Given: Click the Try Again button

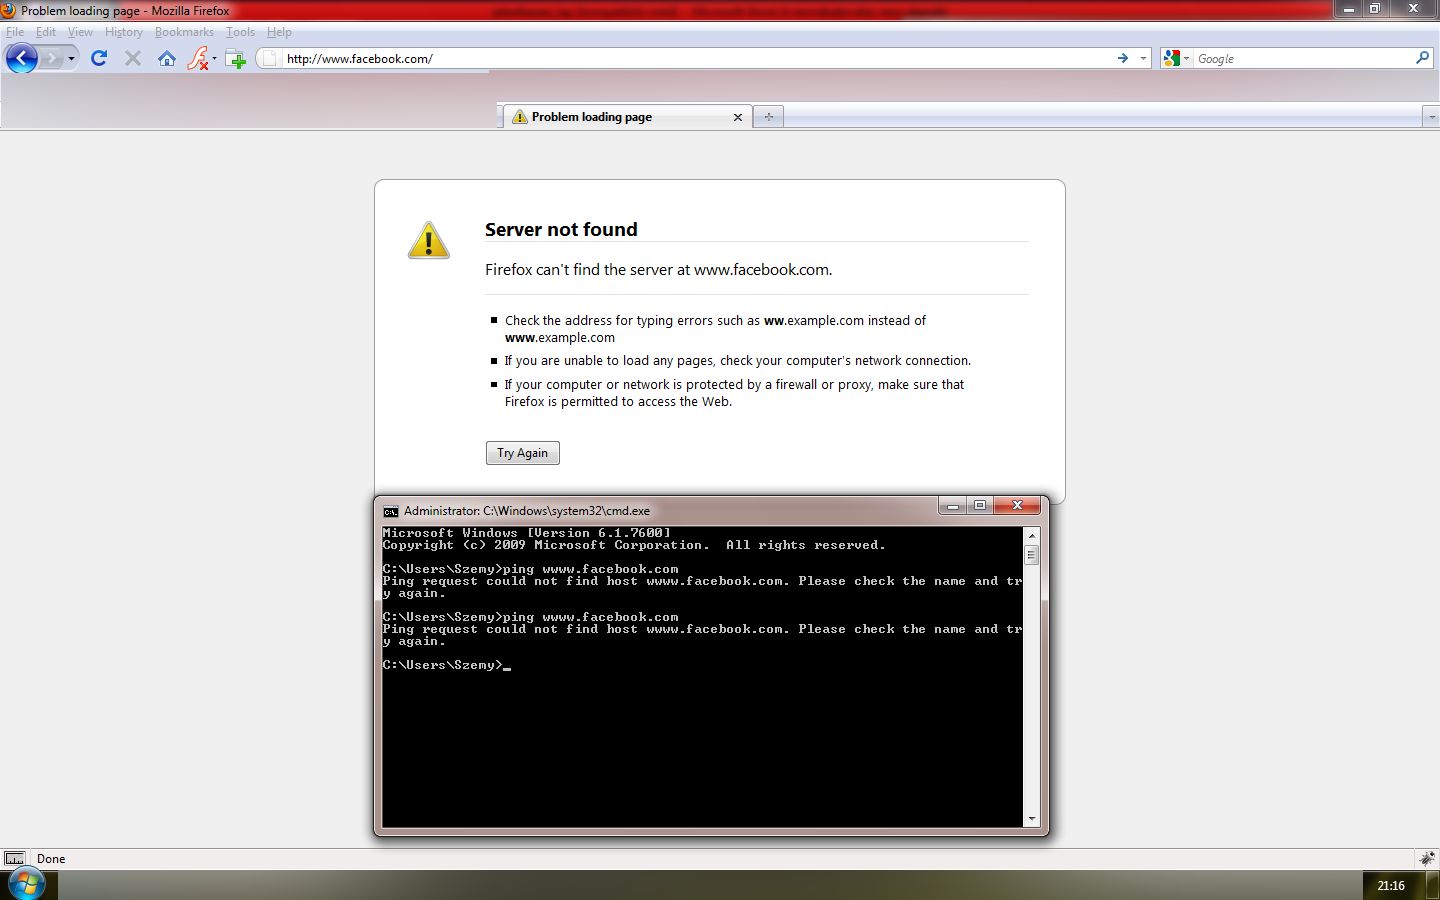Looking at the screenshot, I should click(x=522, y=453).
